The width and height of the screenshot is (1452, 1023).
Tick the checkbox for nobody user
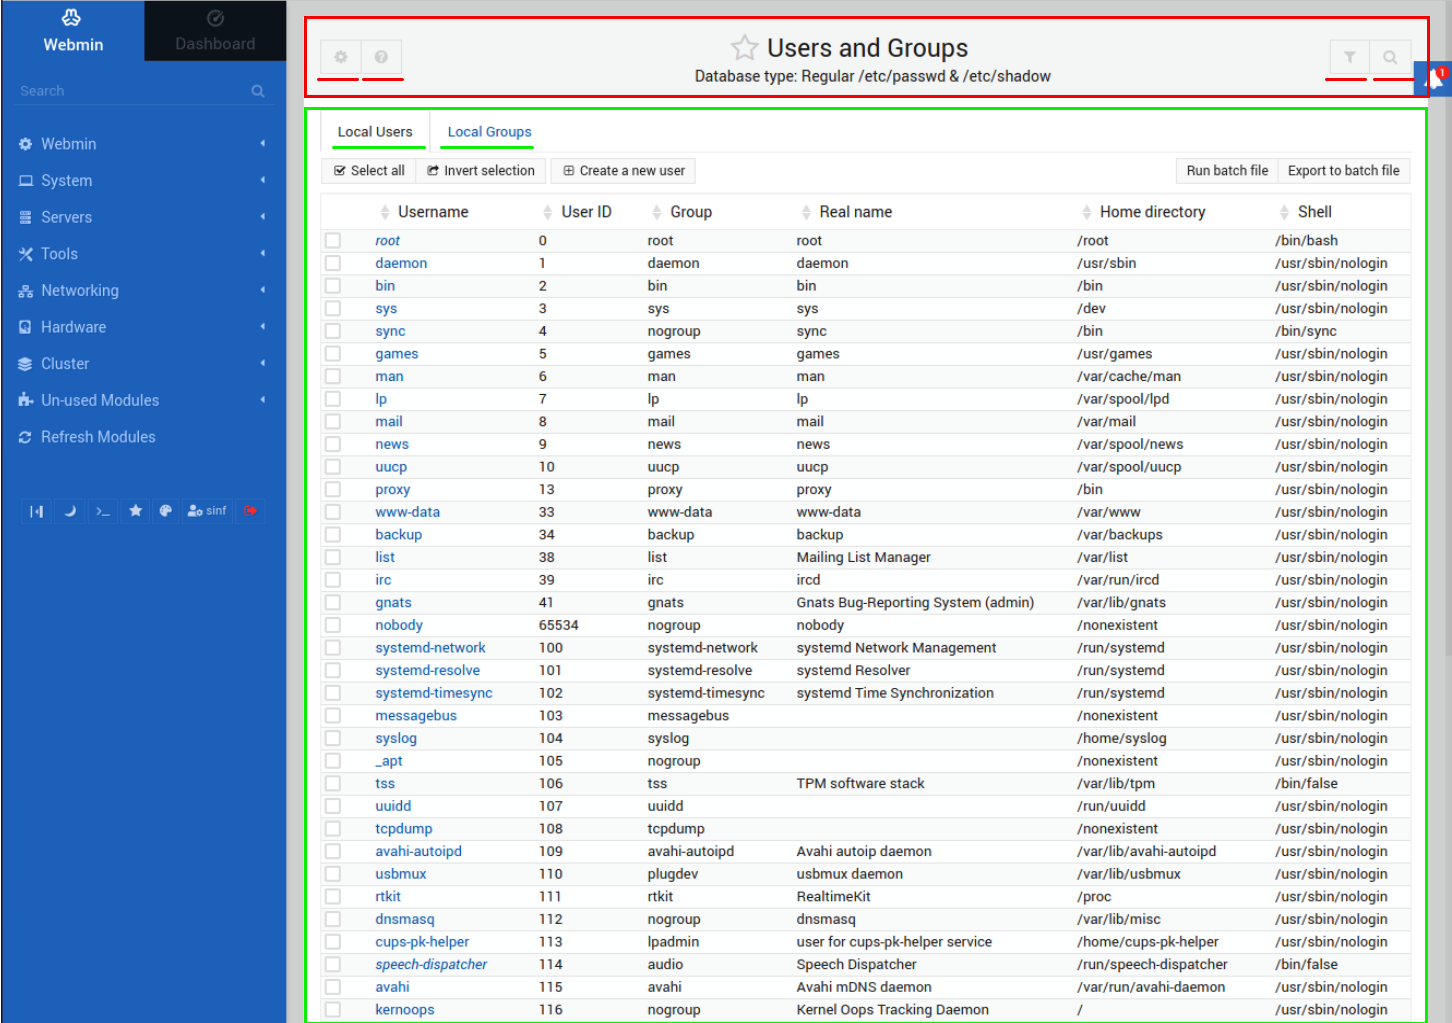[333, 625]
